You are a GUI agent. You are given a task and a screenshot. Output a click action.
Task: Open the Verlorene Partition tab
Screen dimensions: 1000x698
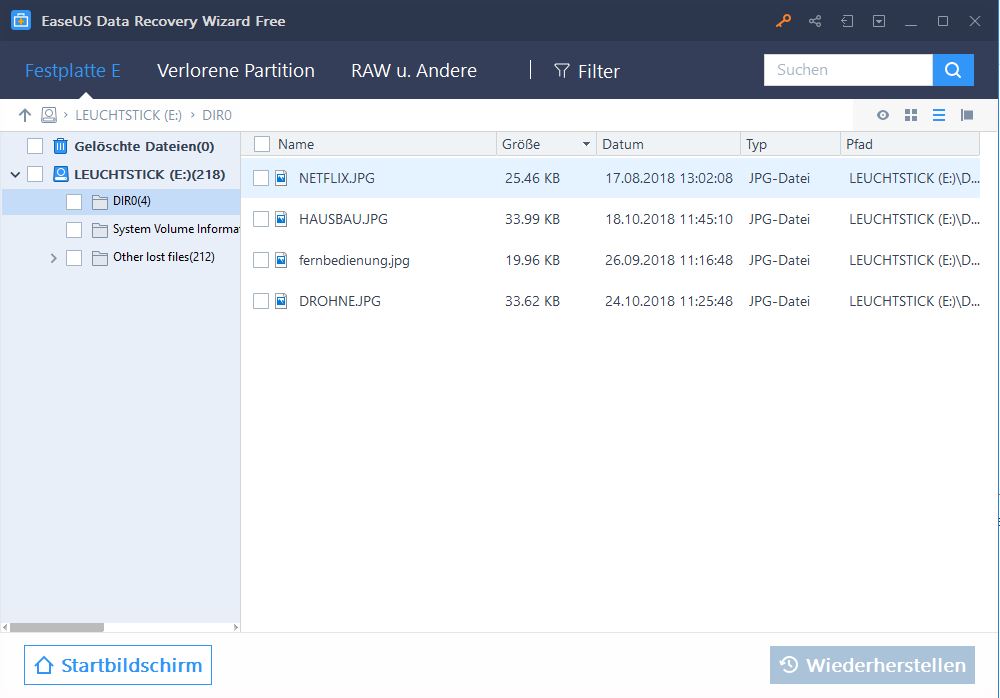(236, 70)
